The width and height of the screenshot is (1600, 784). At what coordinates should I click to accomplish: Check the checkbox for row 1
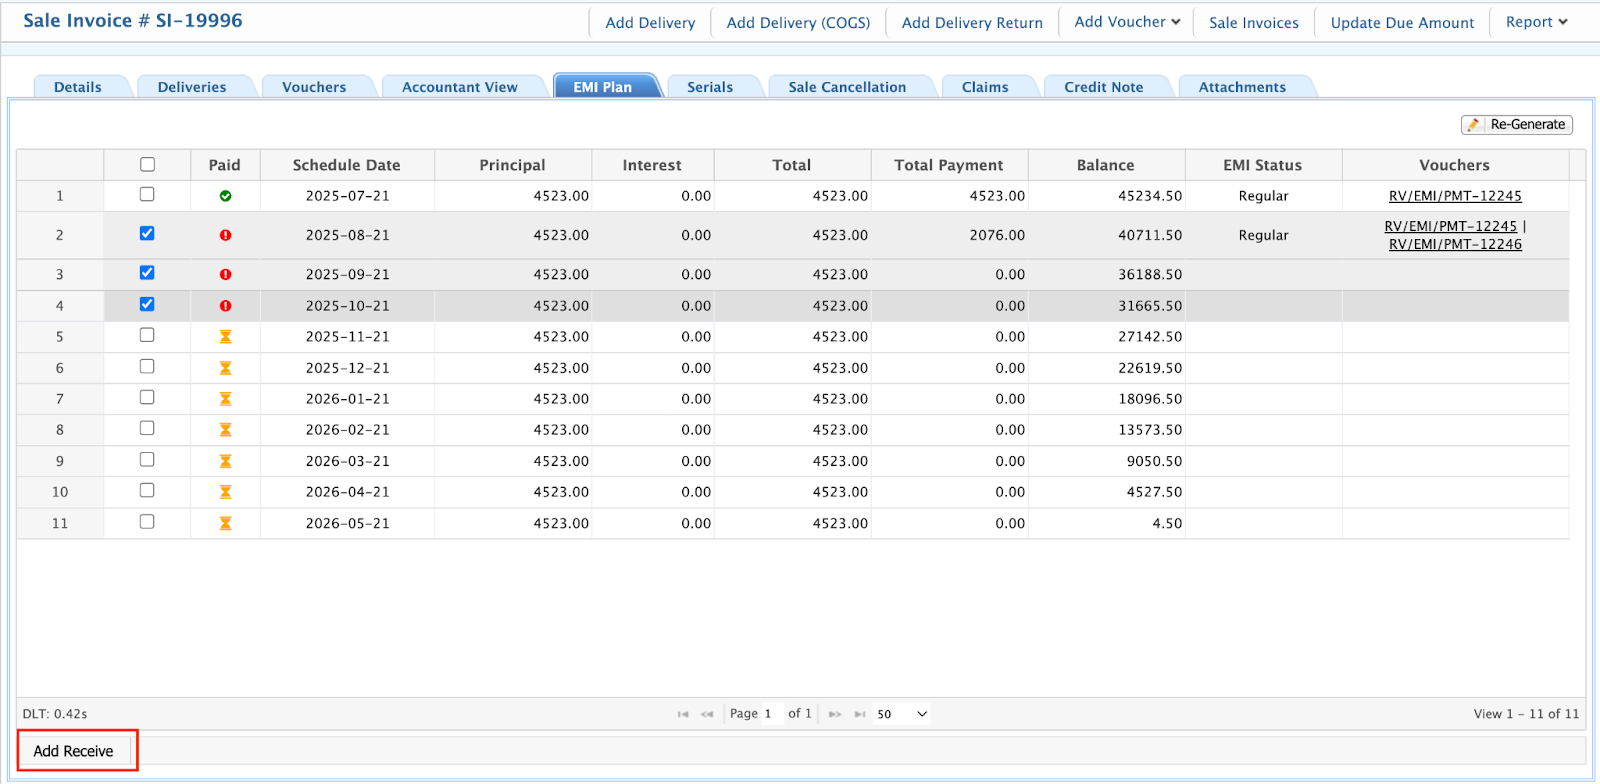(147, 194)
